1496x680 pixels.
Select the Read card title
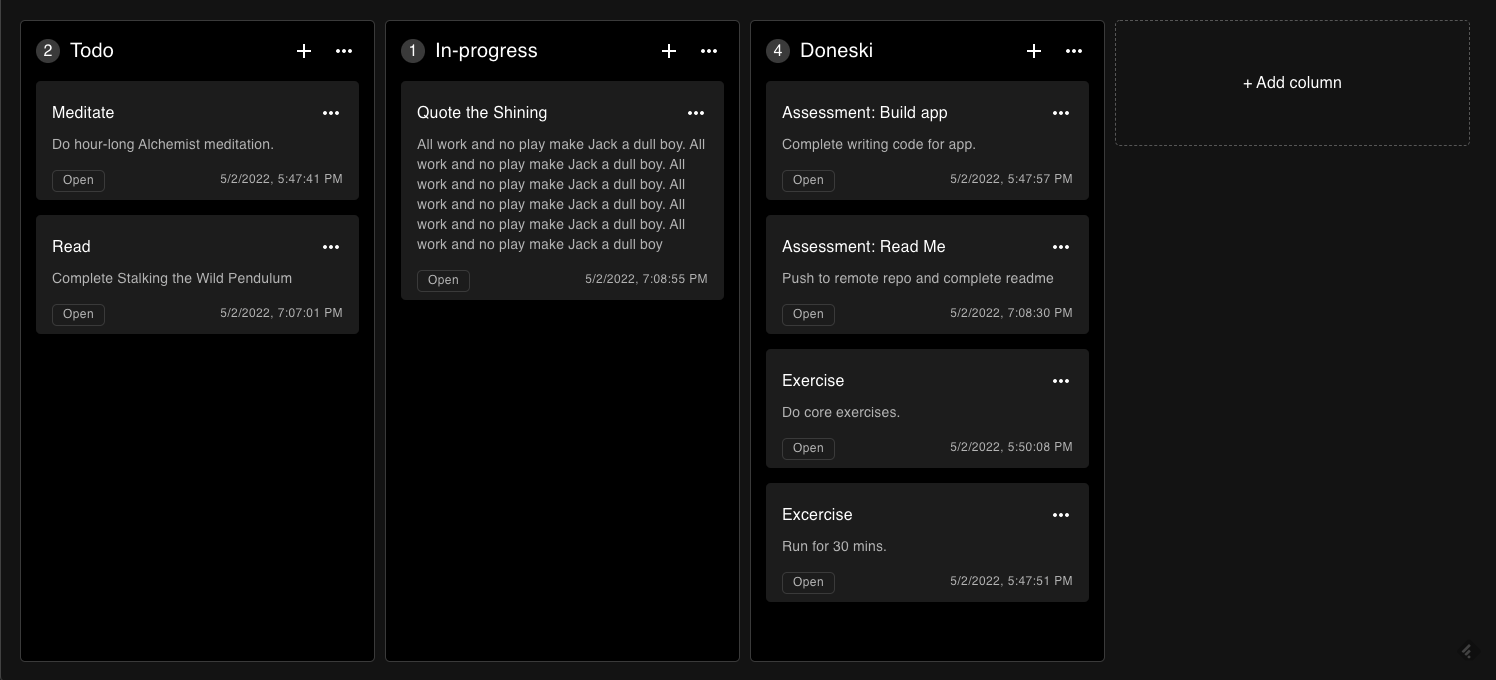pyautogui.click(x=71, y=247)
